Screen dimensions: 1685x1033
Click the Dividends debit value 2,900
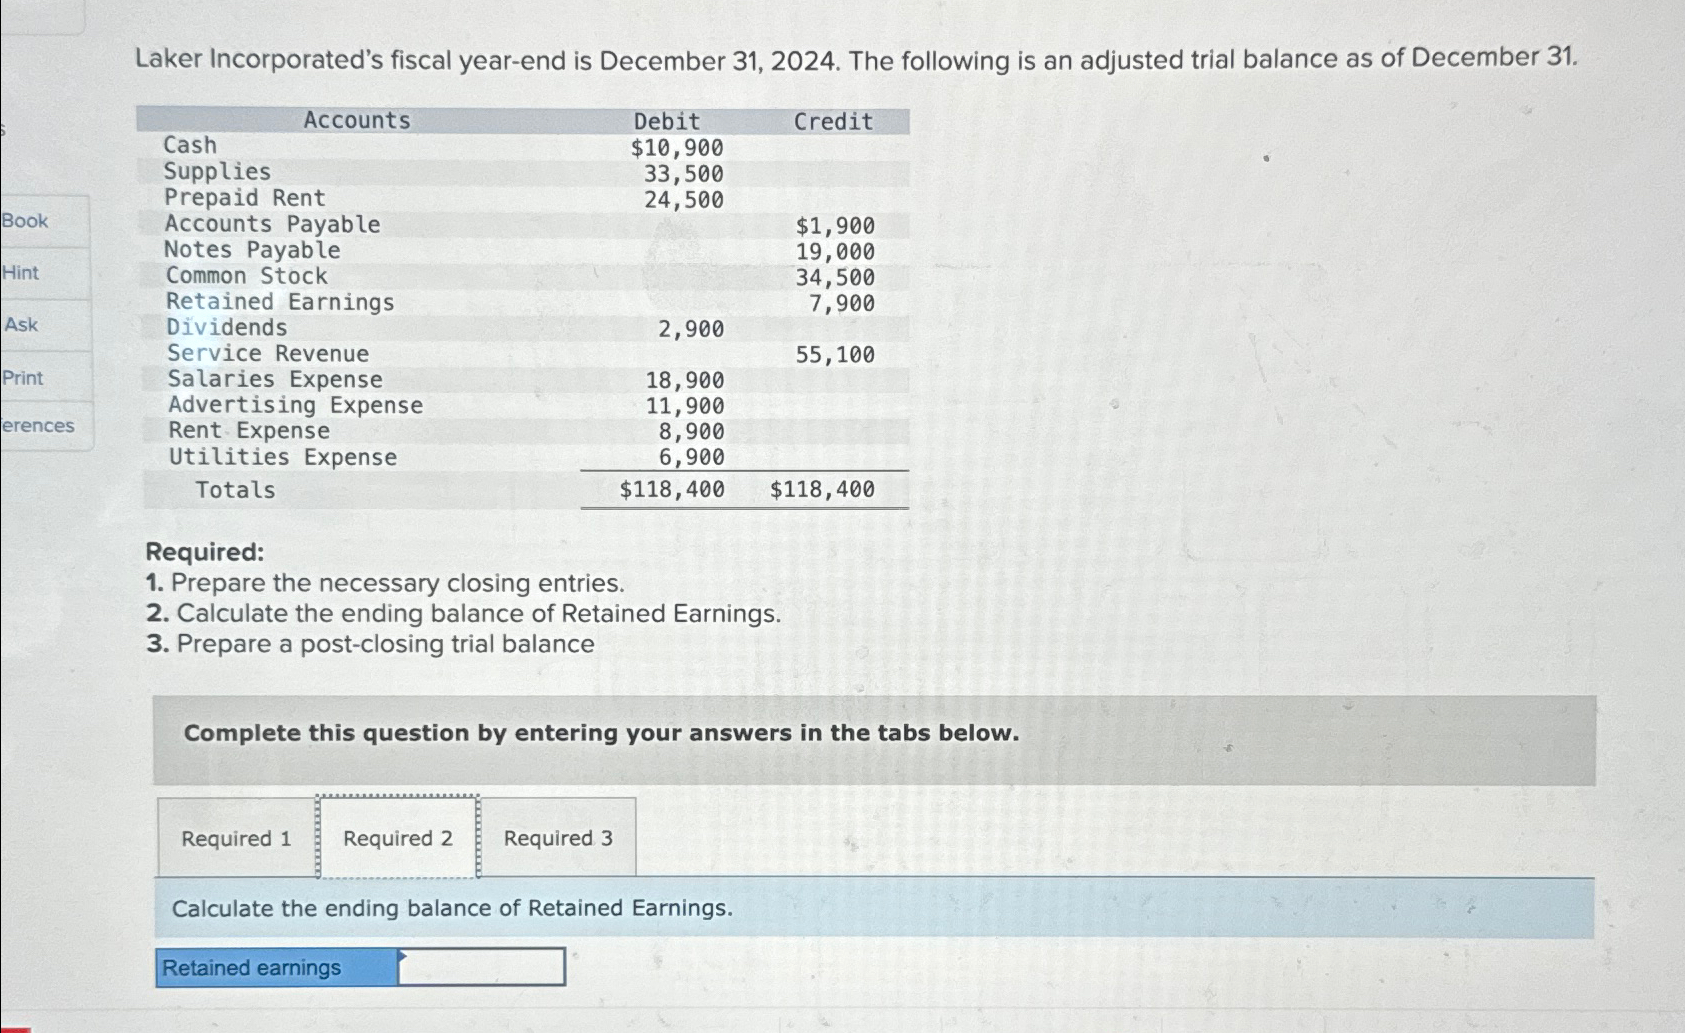[691, 329]
